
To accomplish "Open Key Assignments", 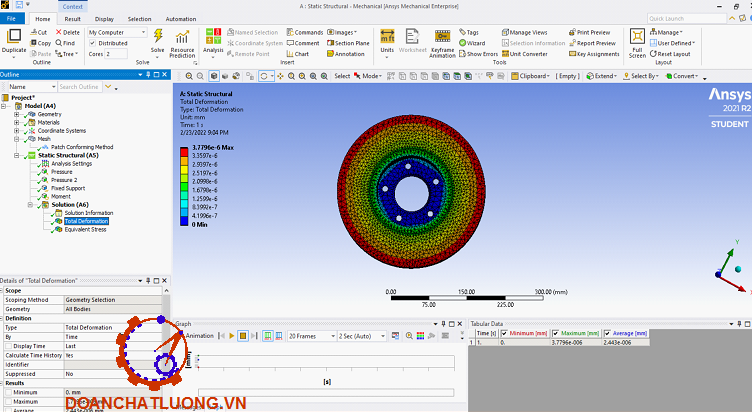I will pos(594,54).
